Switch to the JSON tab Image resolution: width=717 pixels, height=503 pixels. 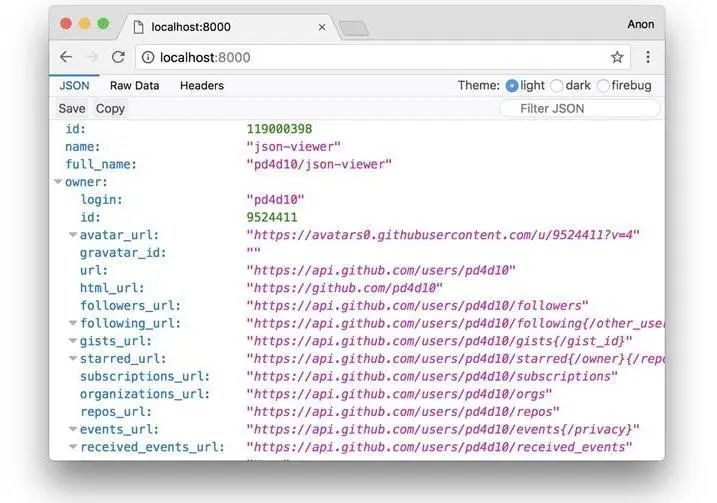74,86
